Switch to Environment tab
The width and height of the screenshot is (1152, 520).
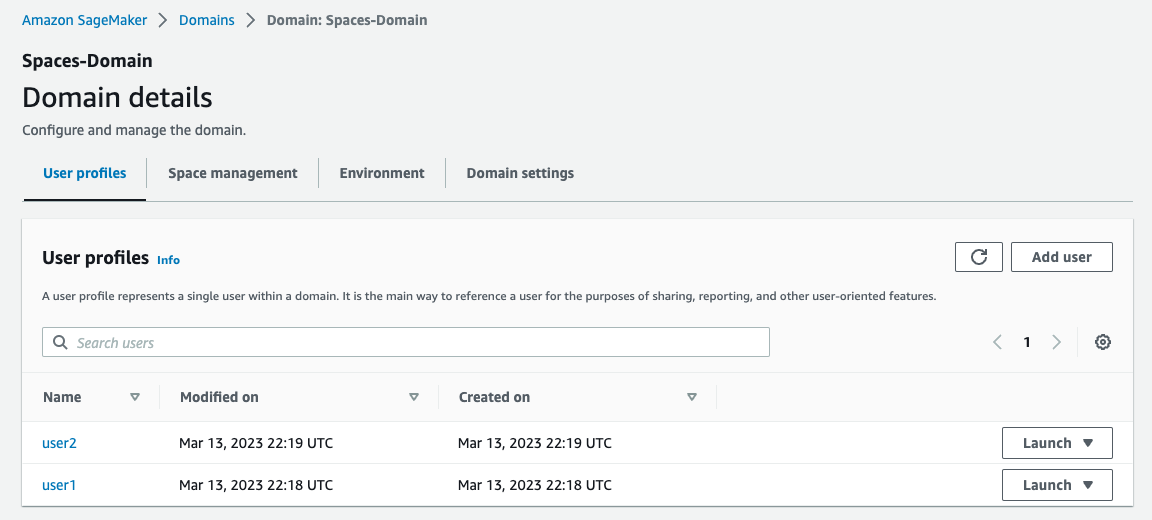pos(382,173)
